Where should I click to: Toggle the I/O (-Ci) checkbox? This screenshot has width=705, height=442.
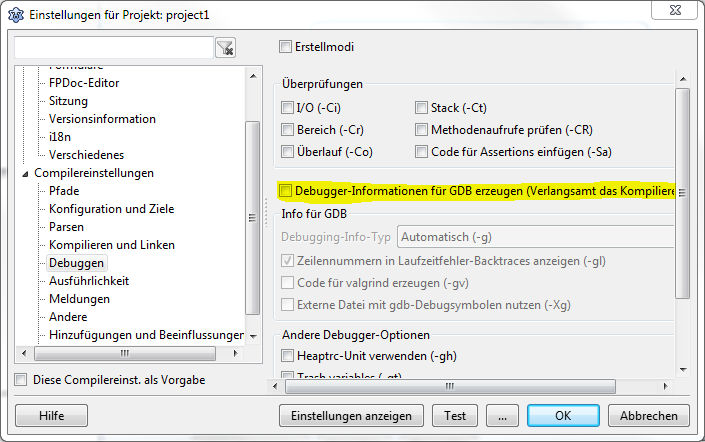click(288, 107)
